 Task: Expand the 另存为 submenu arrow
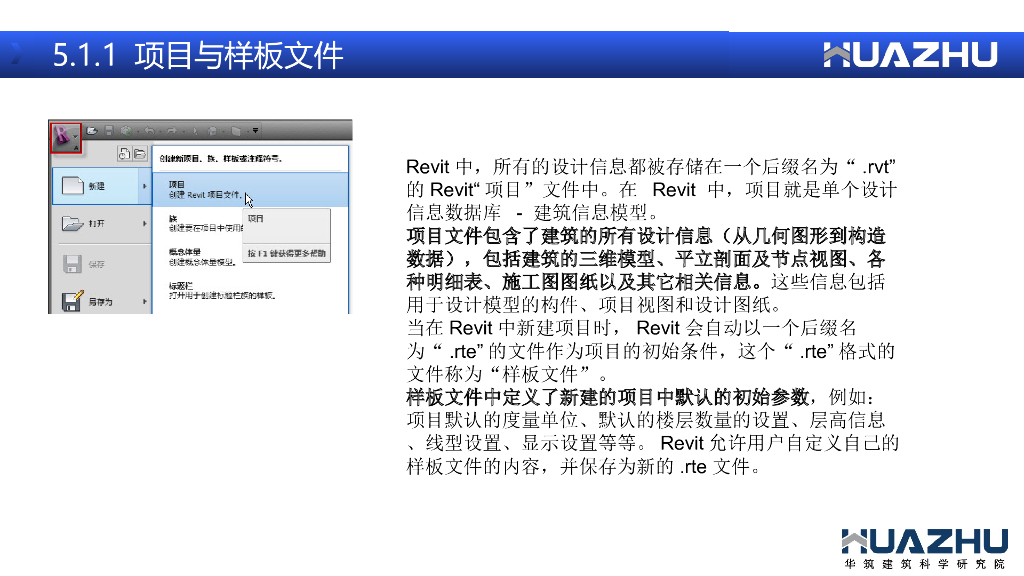tap(144, 301)
